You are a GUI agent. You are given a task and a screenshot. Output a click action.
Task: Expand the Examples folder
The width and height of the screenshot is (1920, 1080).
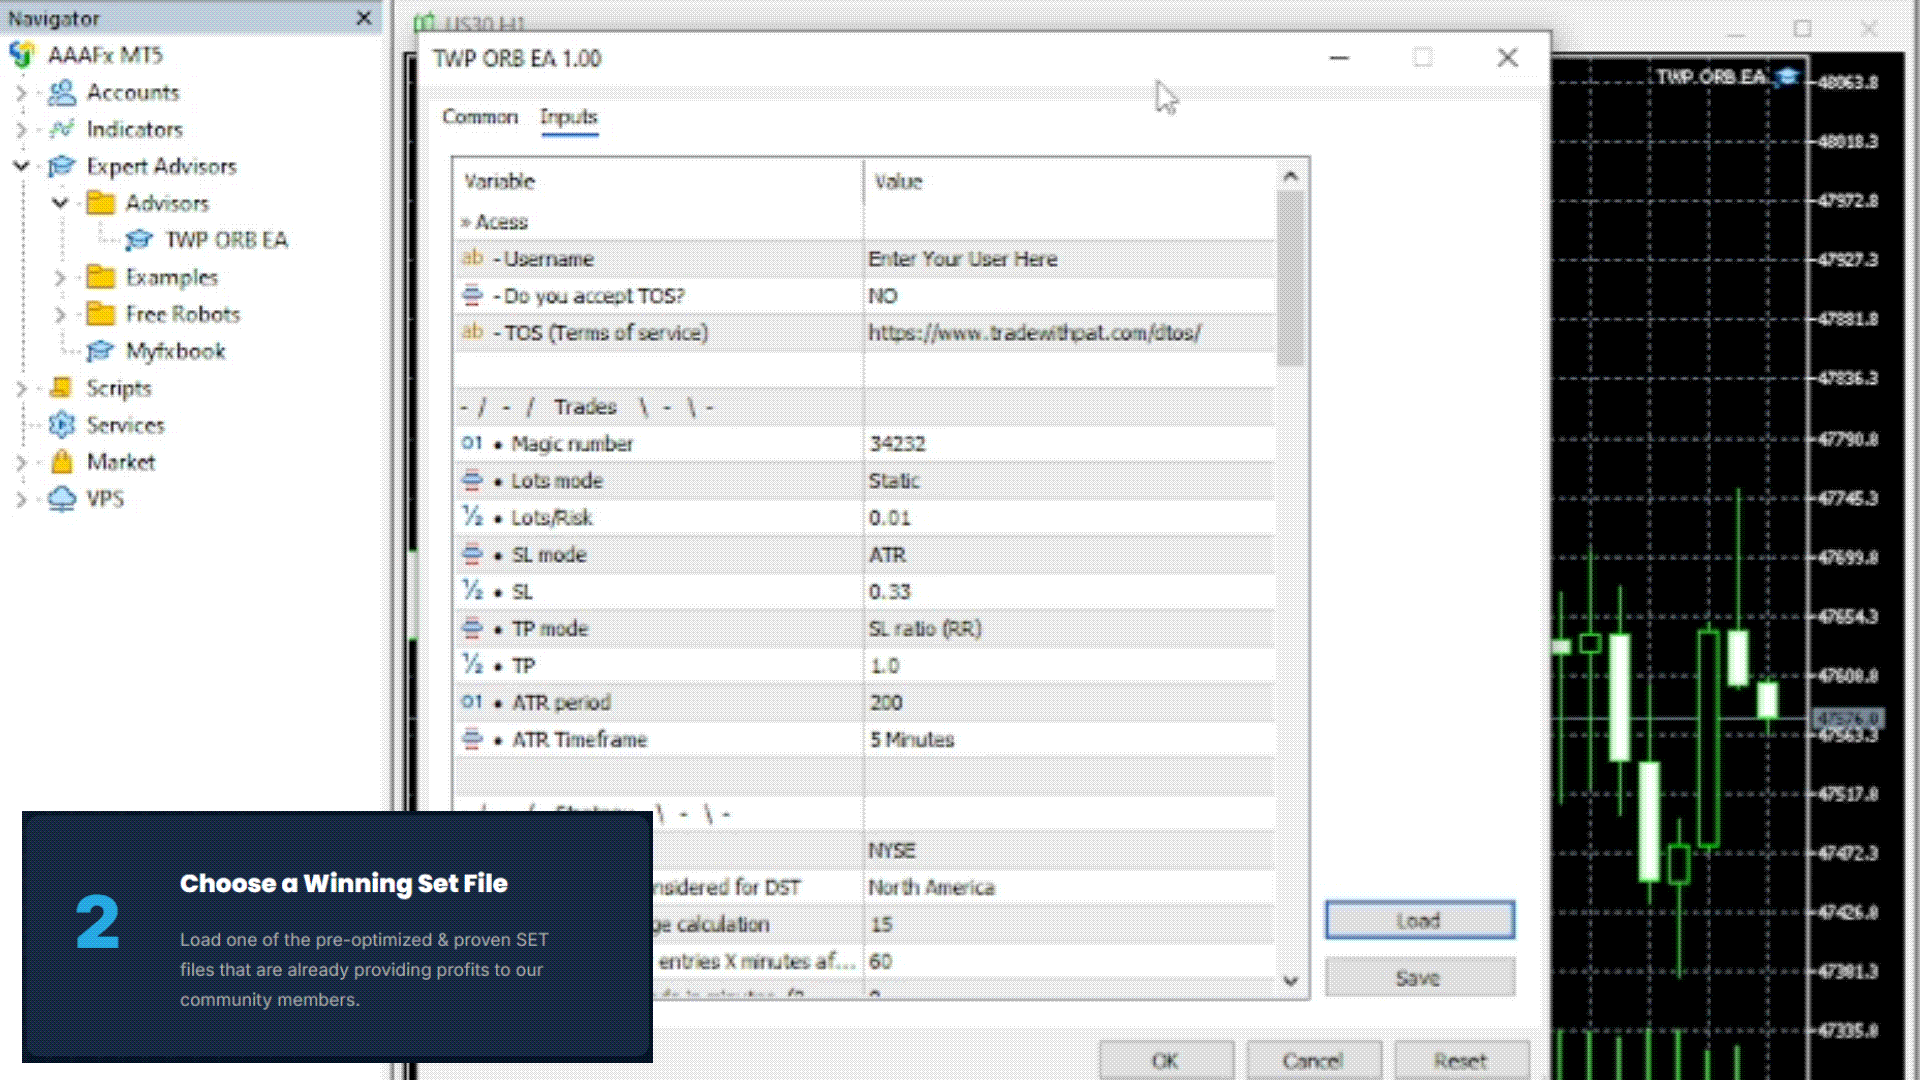[60, 278]
